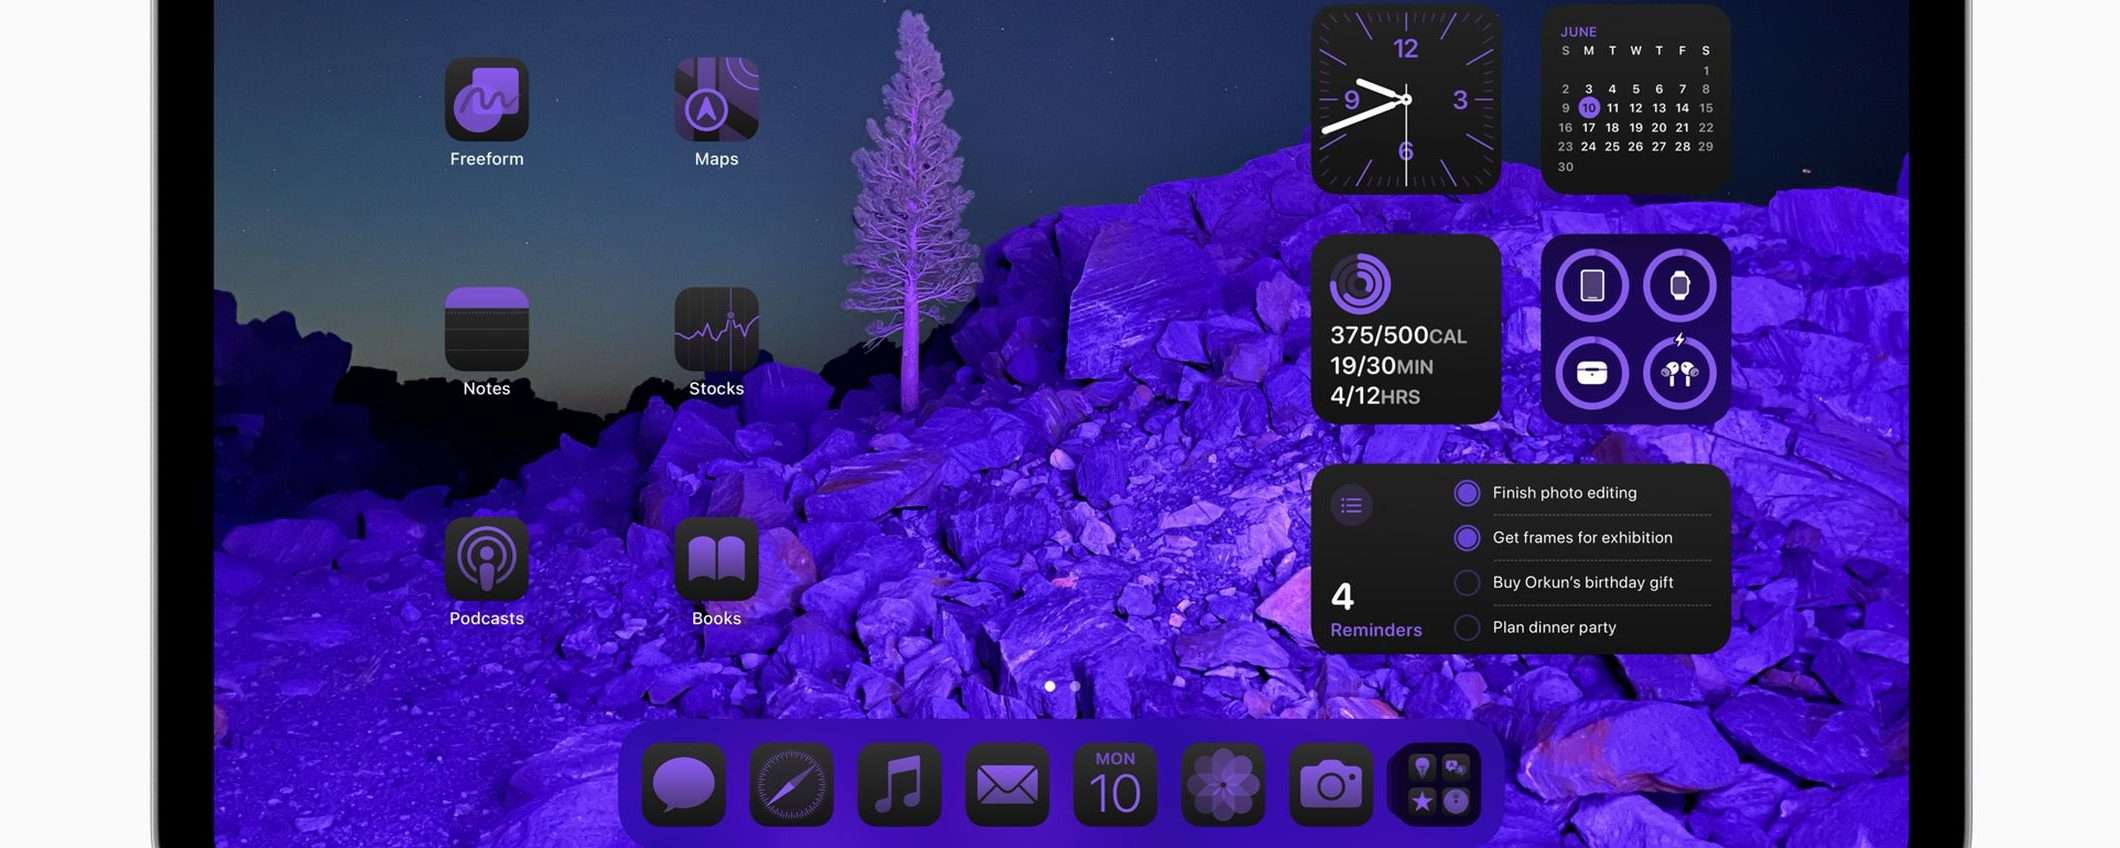Open the App Library in the dock

coord(1438,785)
